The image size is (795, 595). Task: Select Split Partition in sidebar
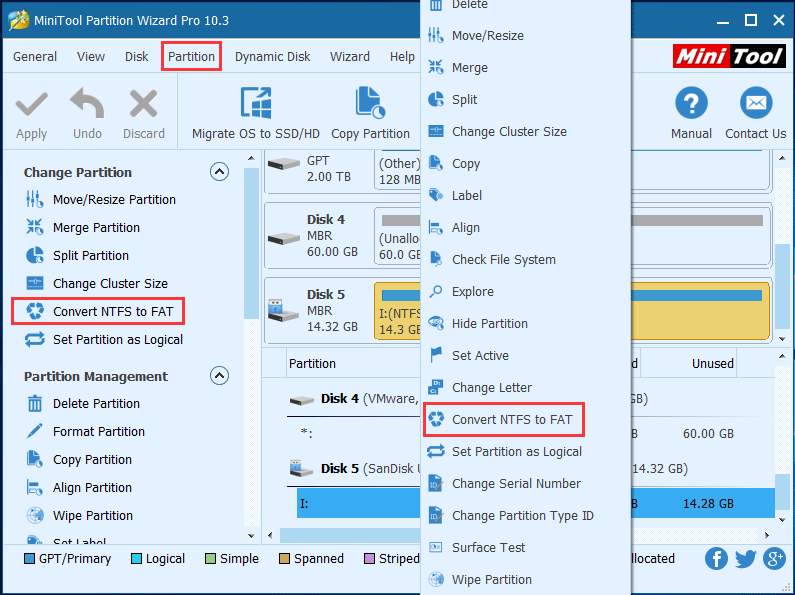(77, 255)
